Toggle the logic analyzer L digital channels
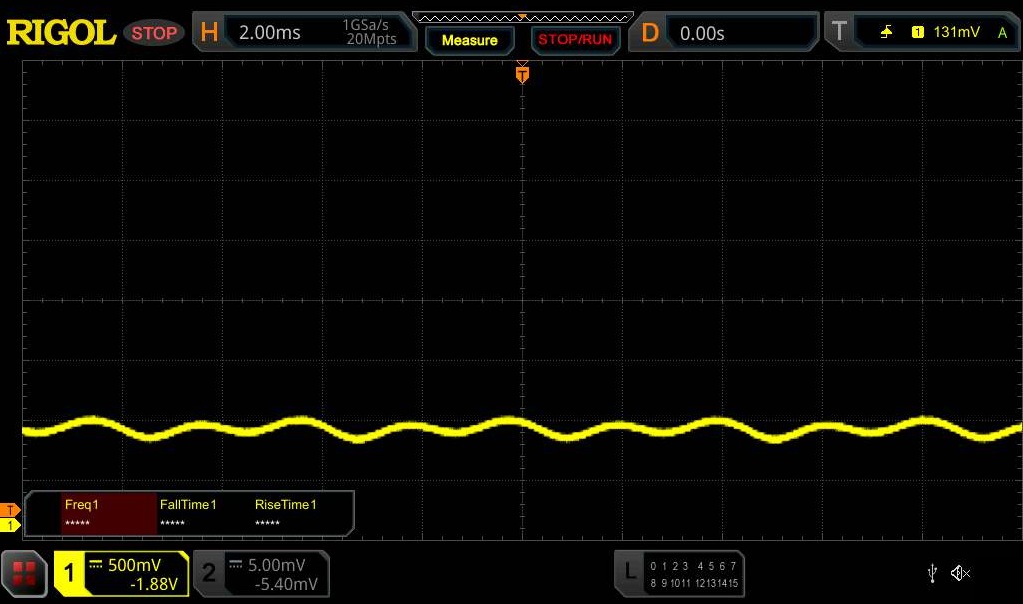 coord(679,573)
